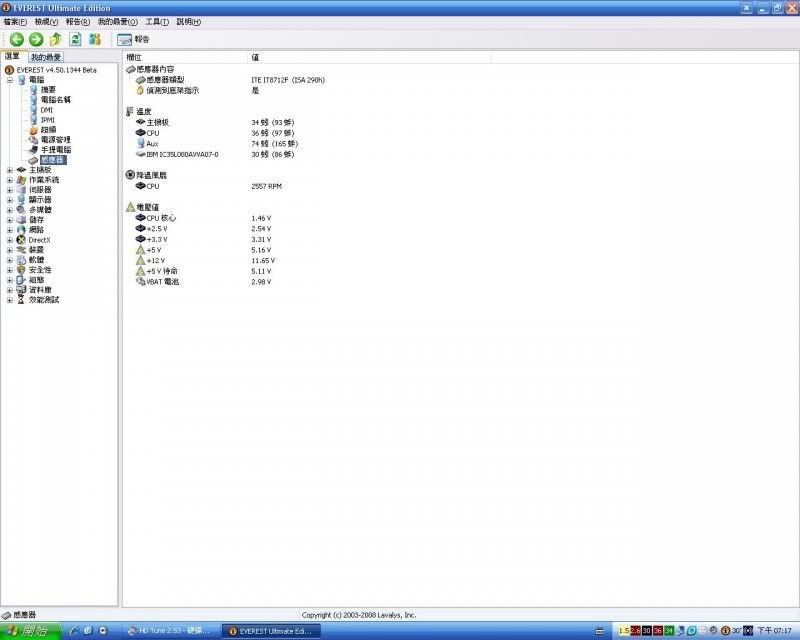Screen dimensions: 800x640
Task: Click the users icon in toolbar
Action: pos(95,39)
